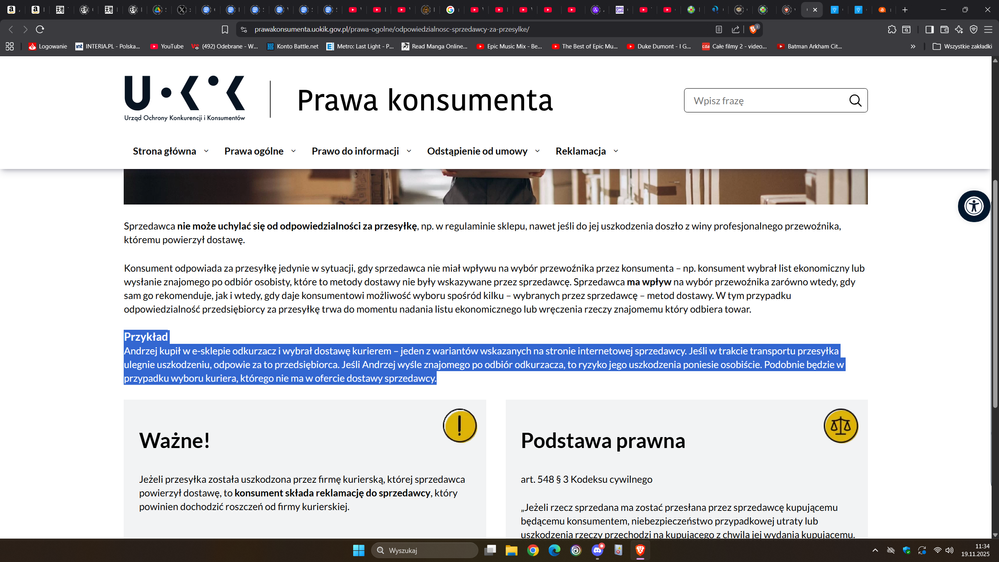
Task: Click the Ważne! heading
Action: point(175,440)
